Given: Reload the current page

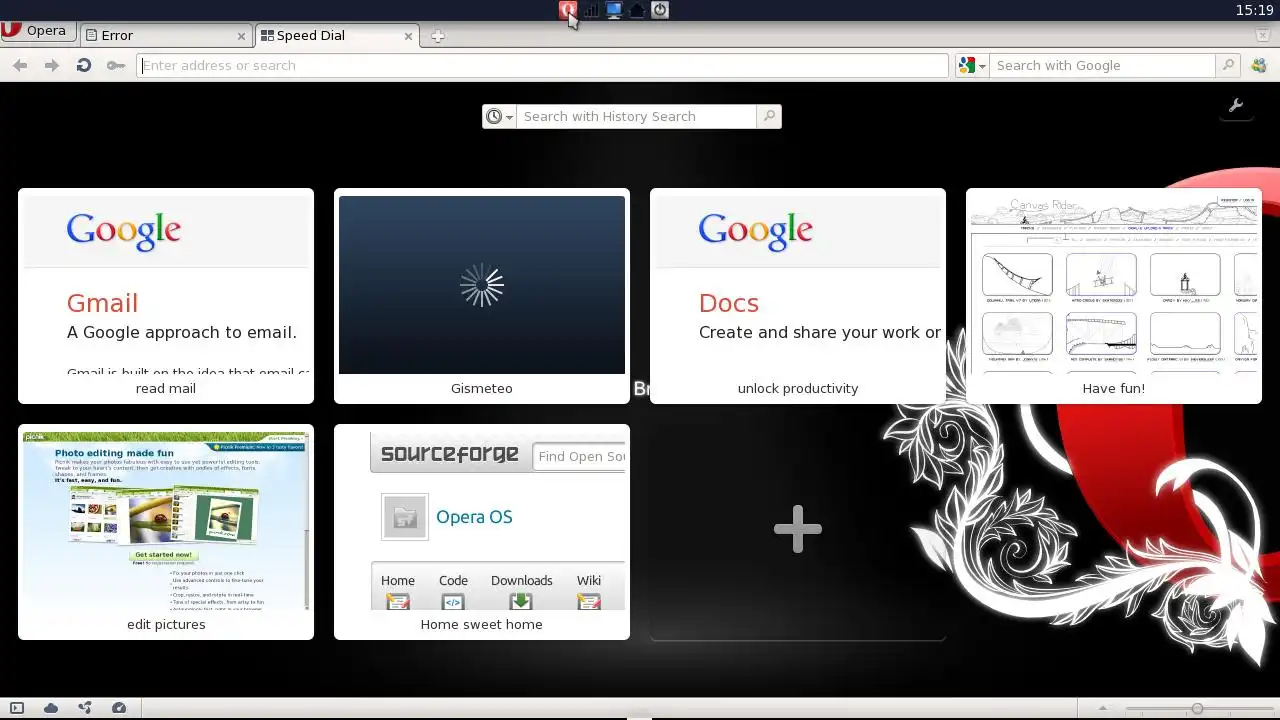Looking at the screenshot, I should click(84, 65).
